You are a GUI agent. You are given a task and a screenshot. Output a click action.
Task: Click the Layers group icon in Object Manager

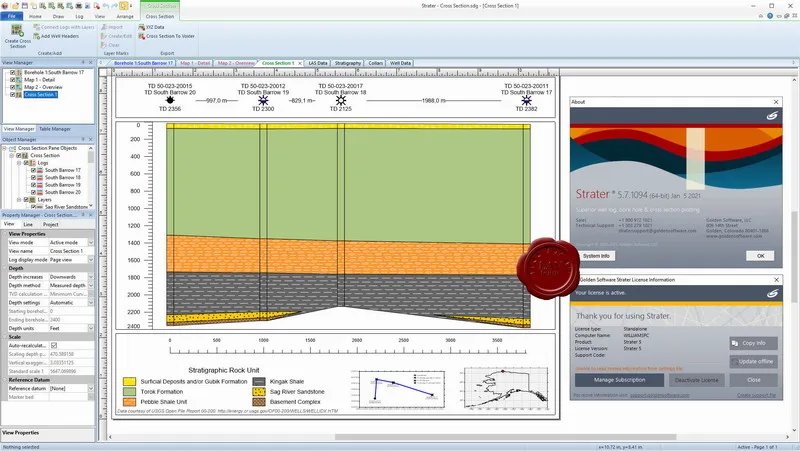(x=33, y=199)
